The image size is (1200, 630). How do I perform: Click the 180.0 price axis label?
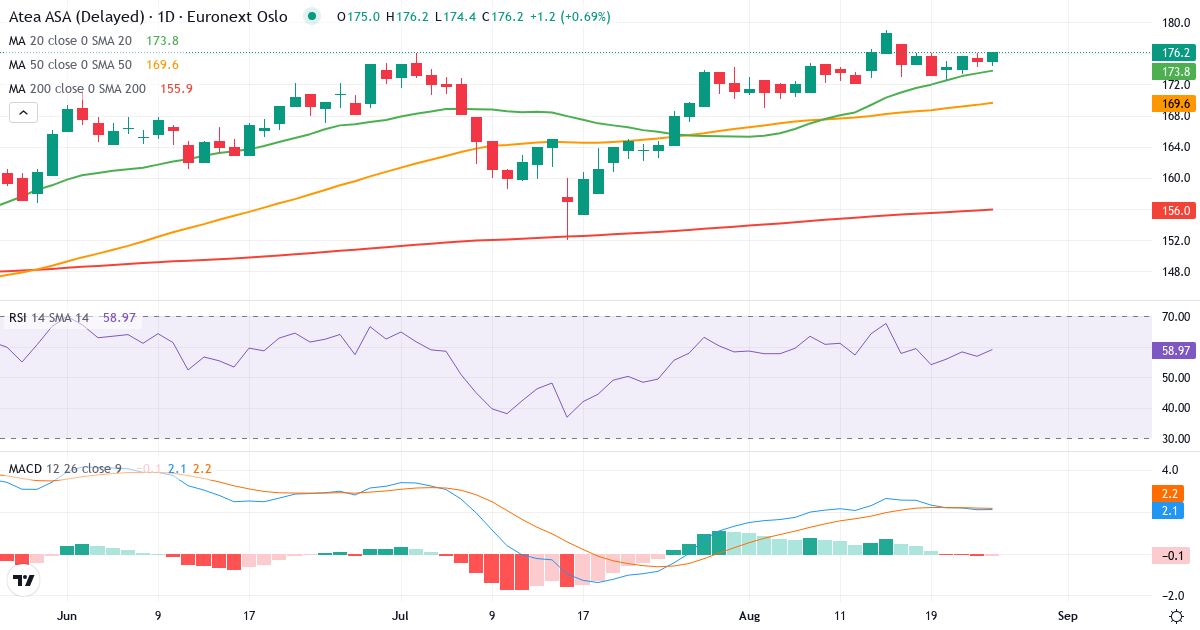pos(1175,22)
